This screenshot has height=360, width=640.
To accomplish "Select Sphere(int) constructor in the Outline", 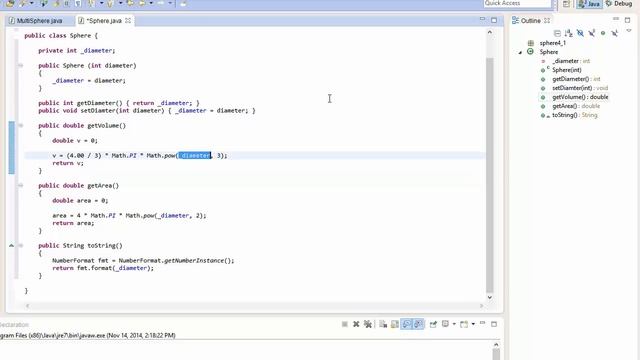I will [x=567, y=70].
